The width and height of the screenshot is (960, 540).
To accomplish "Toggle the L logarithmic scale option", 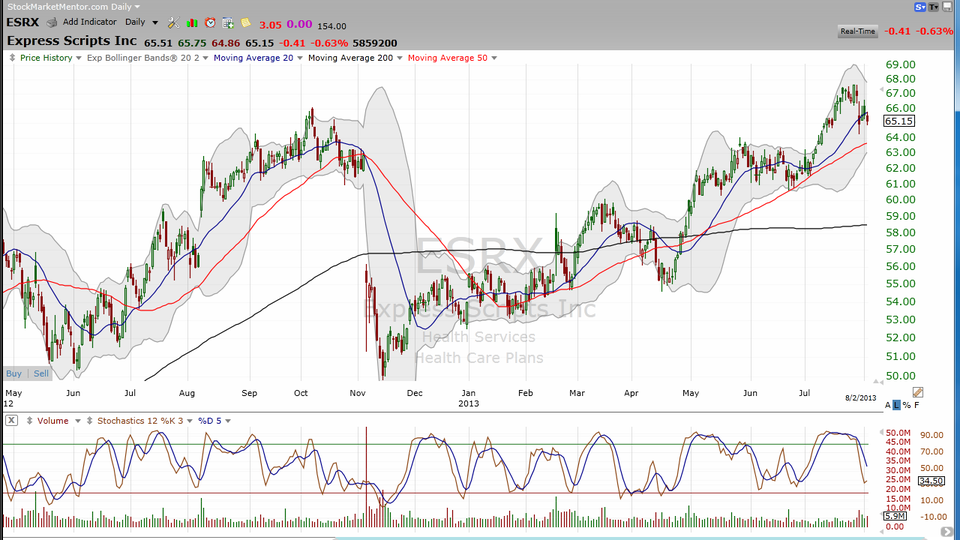I will tap(897, 405).
